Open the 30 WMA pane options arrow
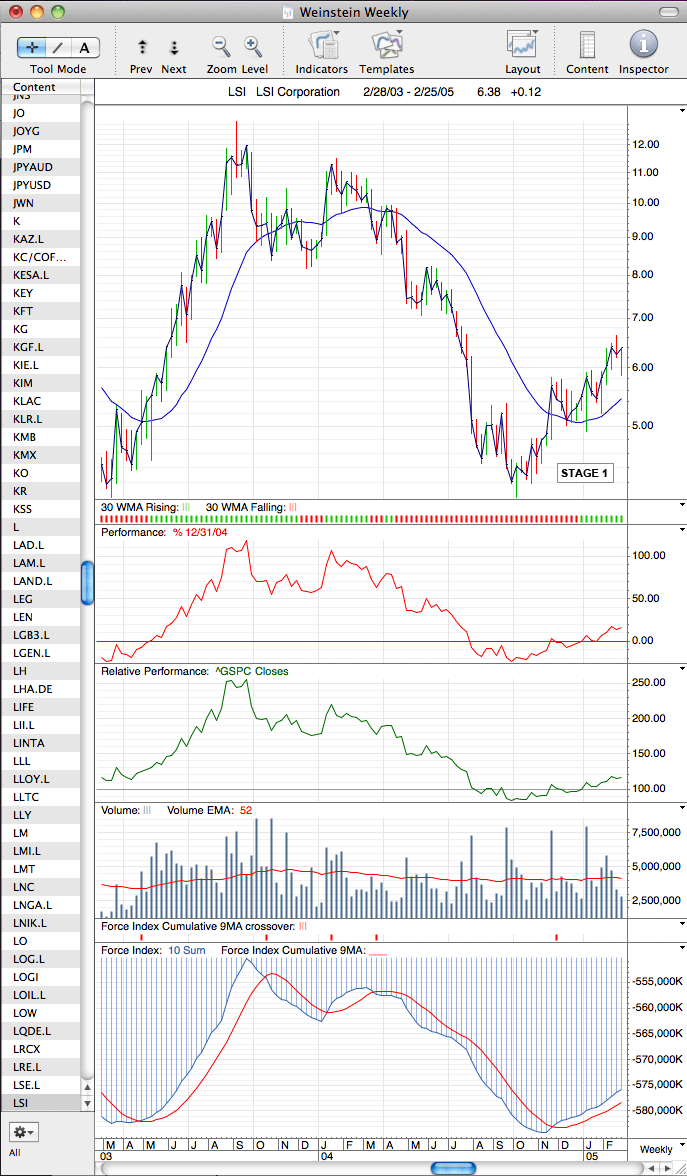Screen dimensions: 687x1176 coord(682,506)
